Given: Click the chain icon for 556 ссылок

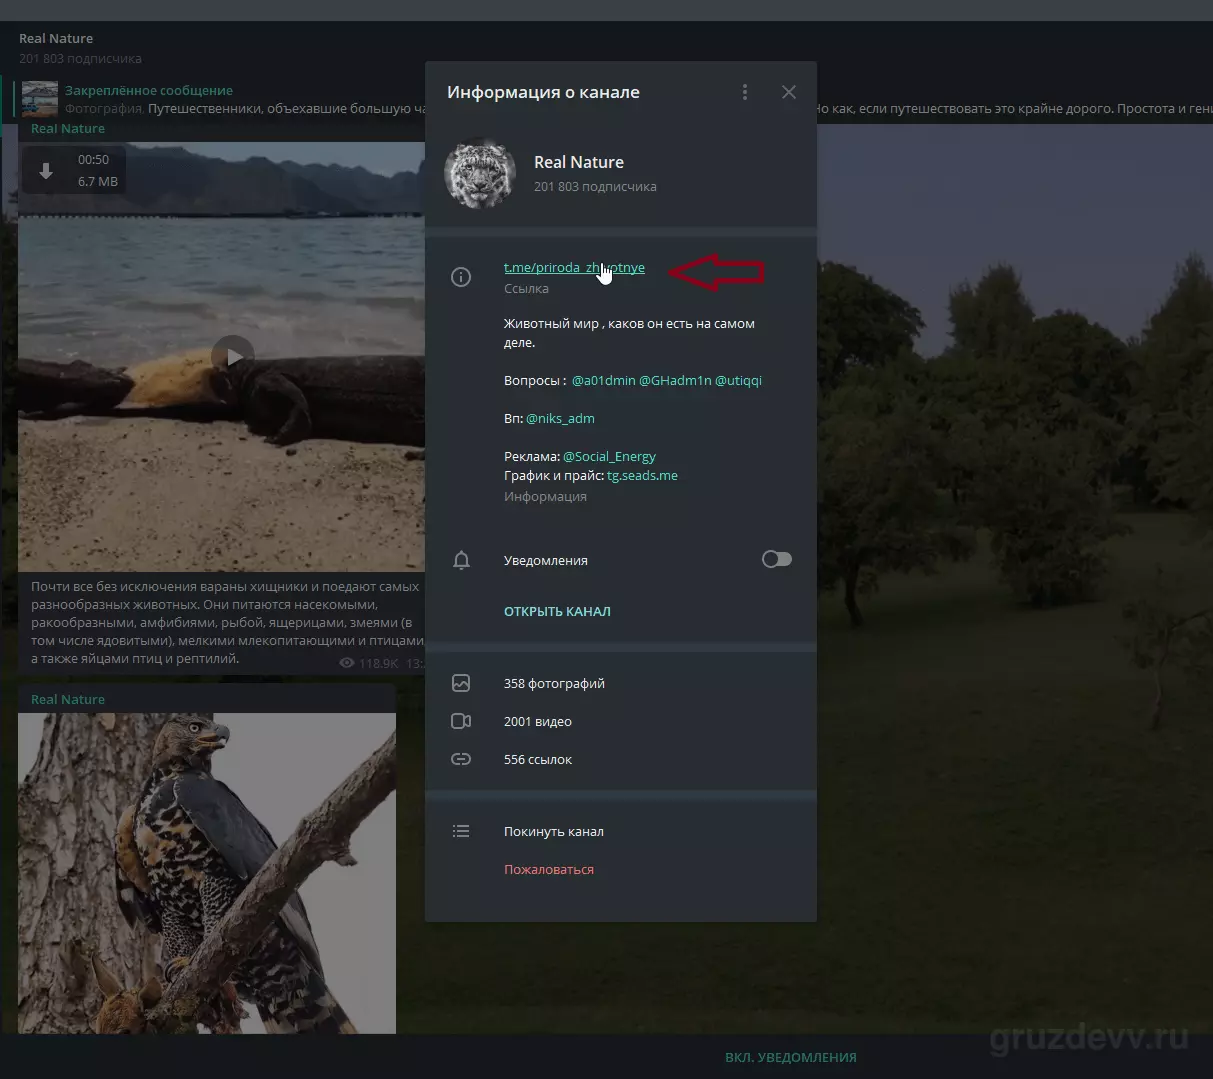Looking at the screenshot, I should point(461,760).
